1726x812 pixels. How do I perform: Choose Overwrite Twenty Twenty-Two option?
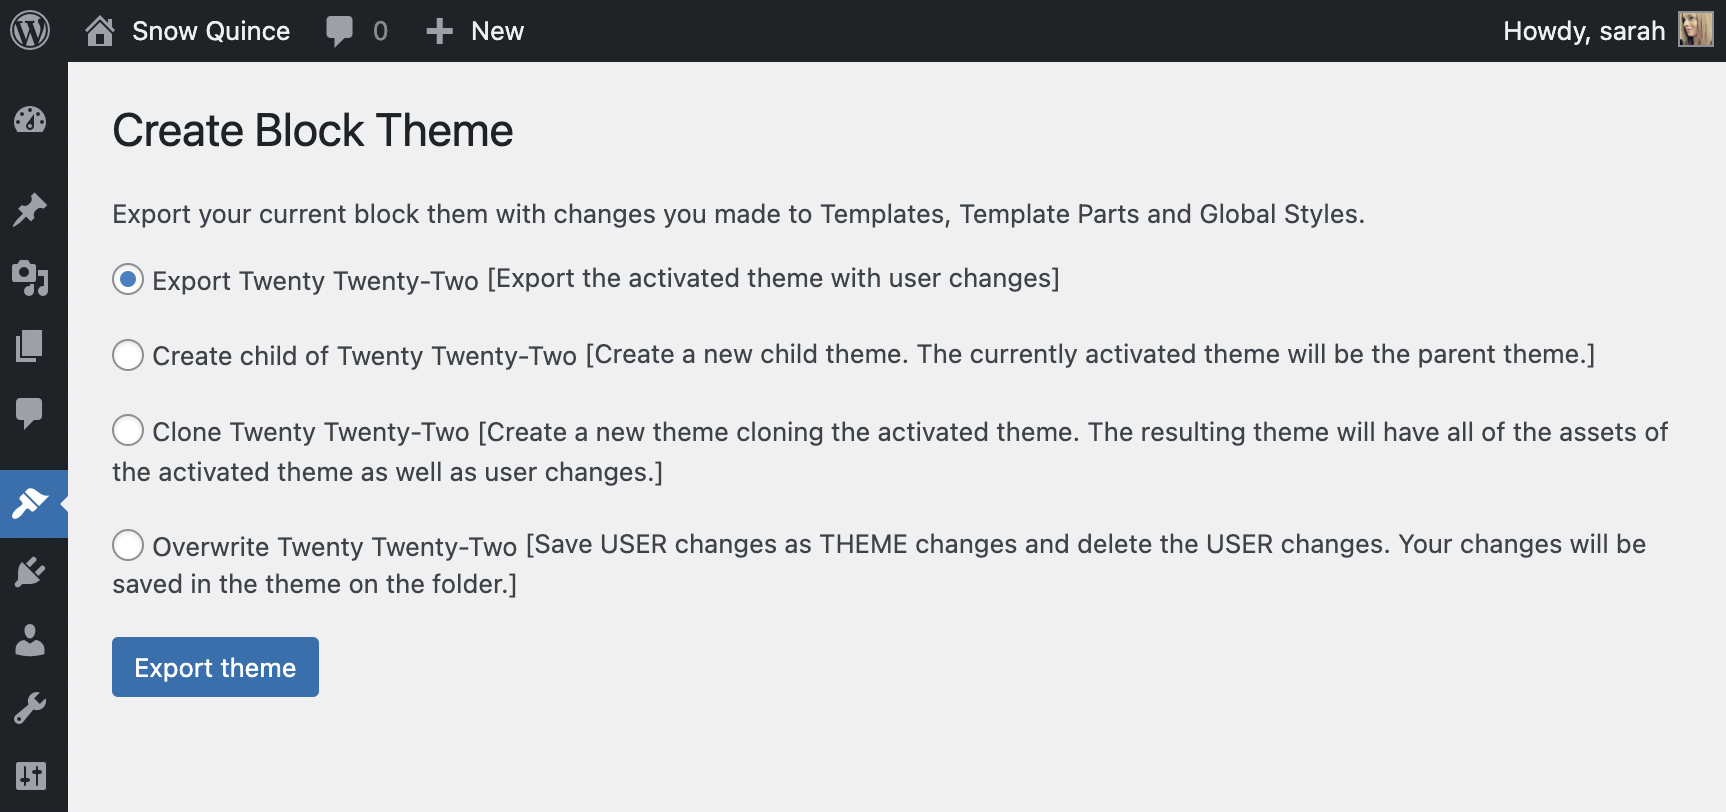click(x=128, y=545)
